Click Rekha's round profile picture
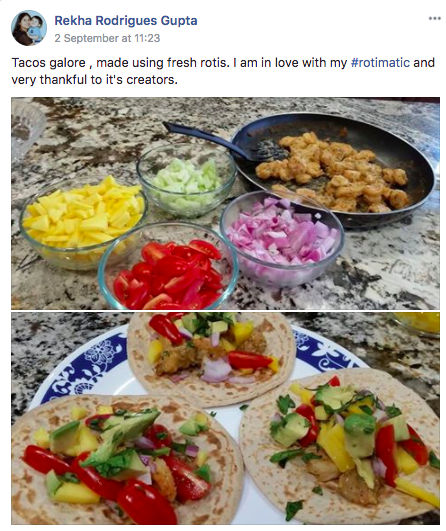 [29, 28]
